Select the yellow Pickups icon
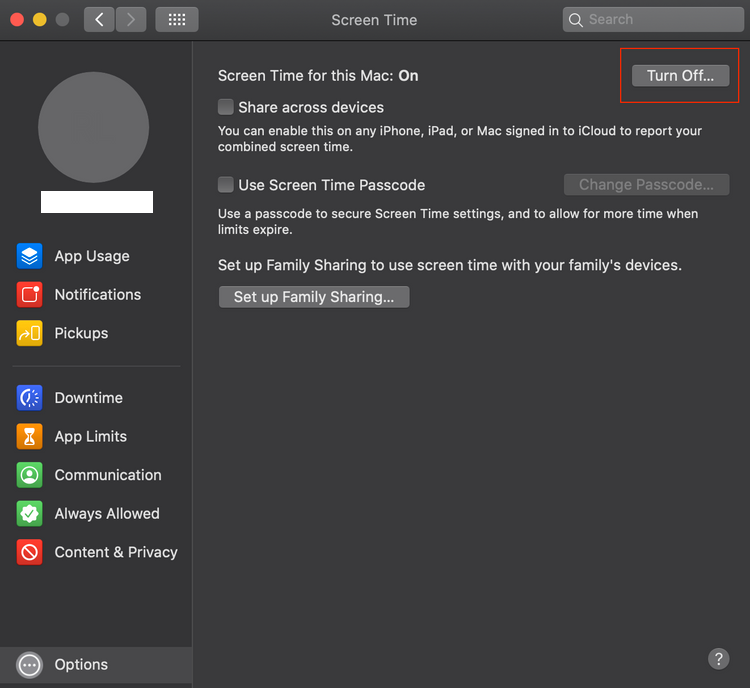Screen dimensions: 750x688 point(30,333)
